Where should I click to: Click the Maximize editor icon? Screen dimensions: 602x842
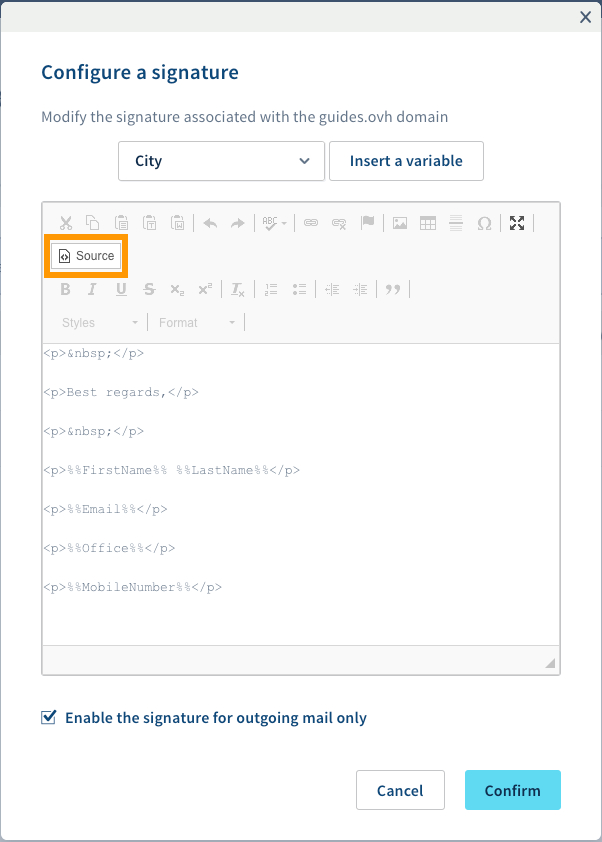(x=517, y=223)
